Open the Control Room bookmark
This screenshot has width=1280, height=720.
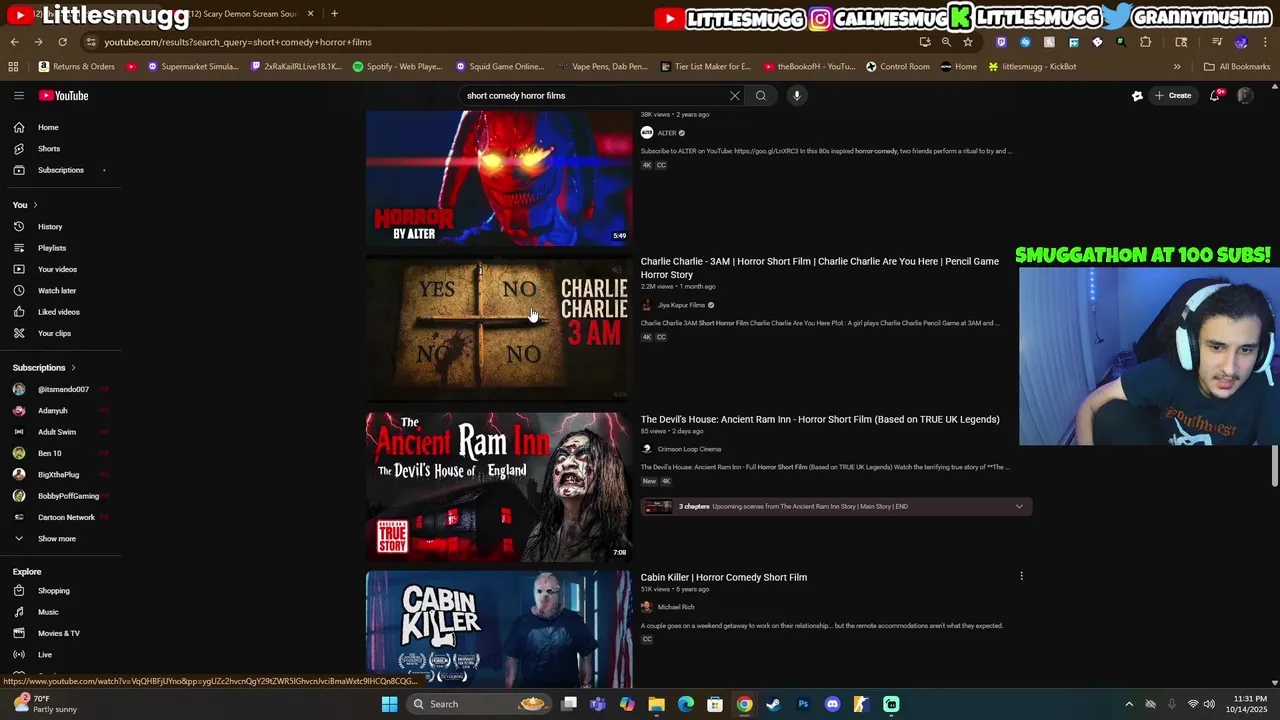pyautogui.click(x=897, y=67)
